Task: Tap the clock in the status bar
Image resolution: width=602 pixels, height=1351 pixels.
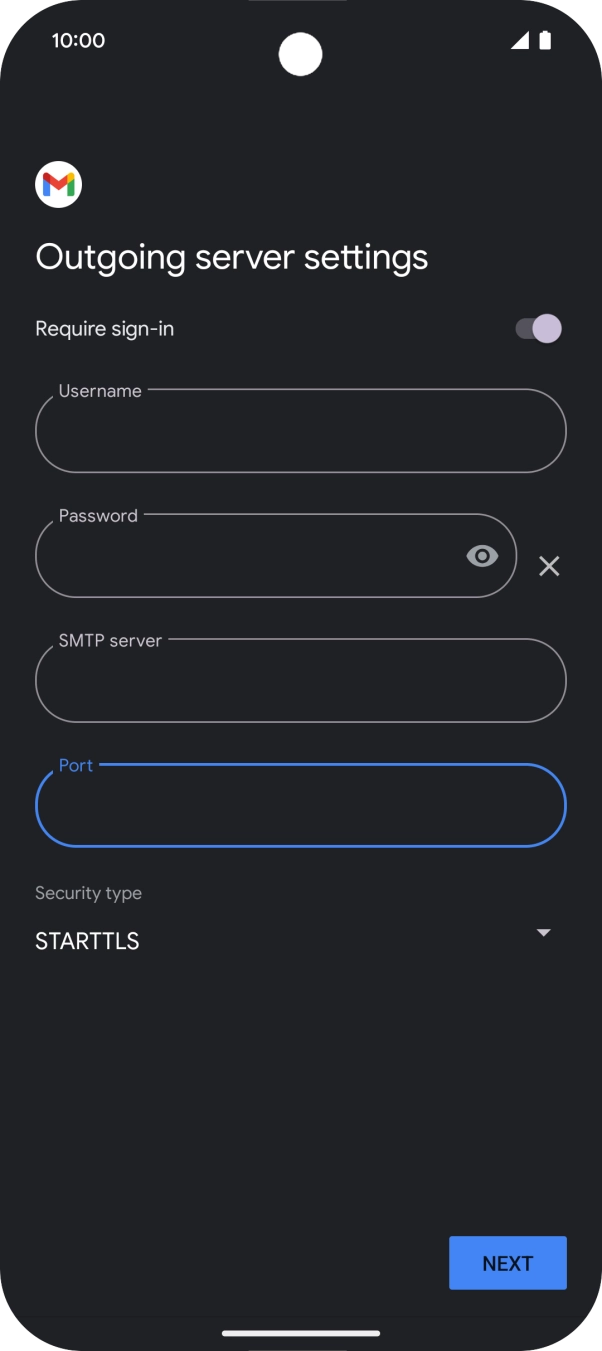Action: coord(78,40)
